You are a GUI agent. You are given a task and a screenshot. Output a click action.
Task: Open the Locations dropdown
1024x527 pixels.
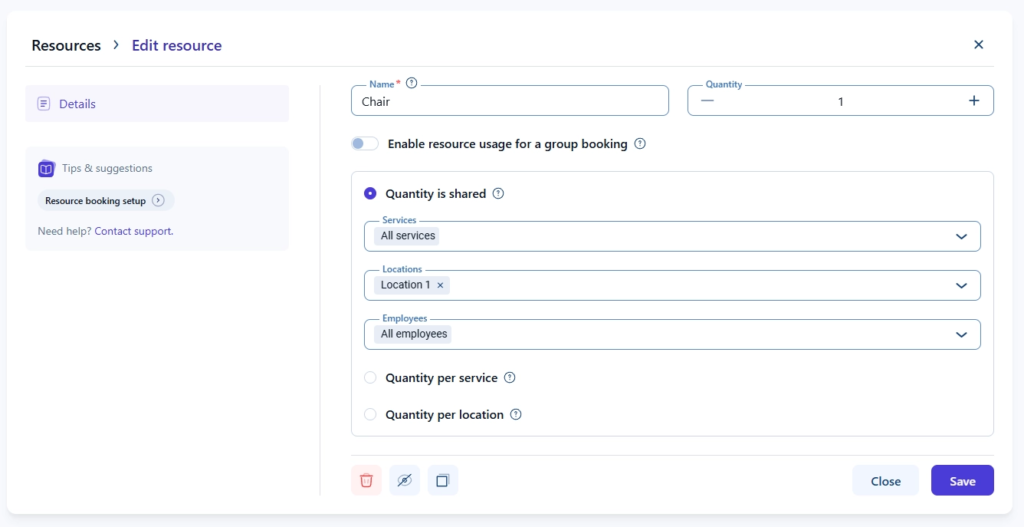[x=961, y=285]
